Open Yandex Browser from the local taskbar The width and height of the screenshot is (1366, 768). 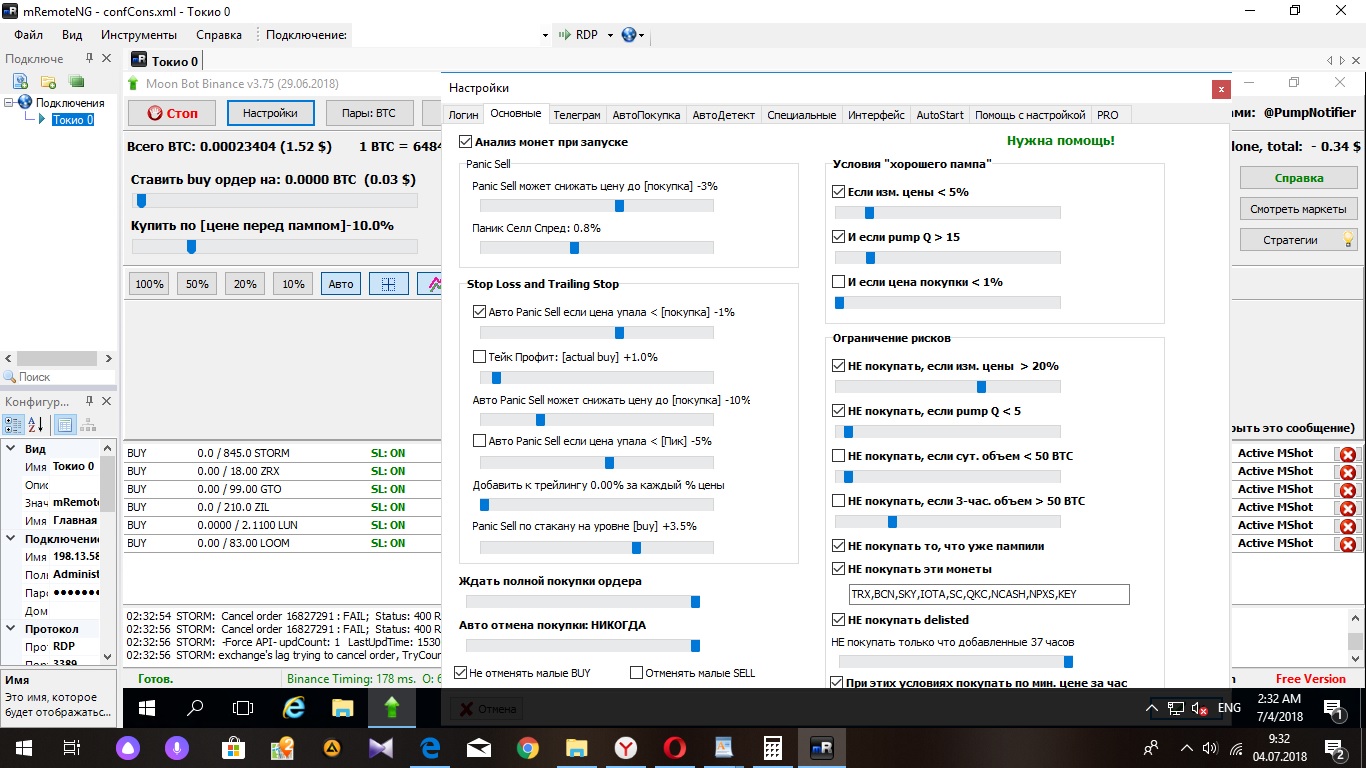tap(626, 748)
